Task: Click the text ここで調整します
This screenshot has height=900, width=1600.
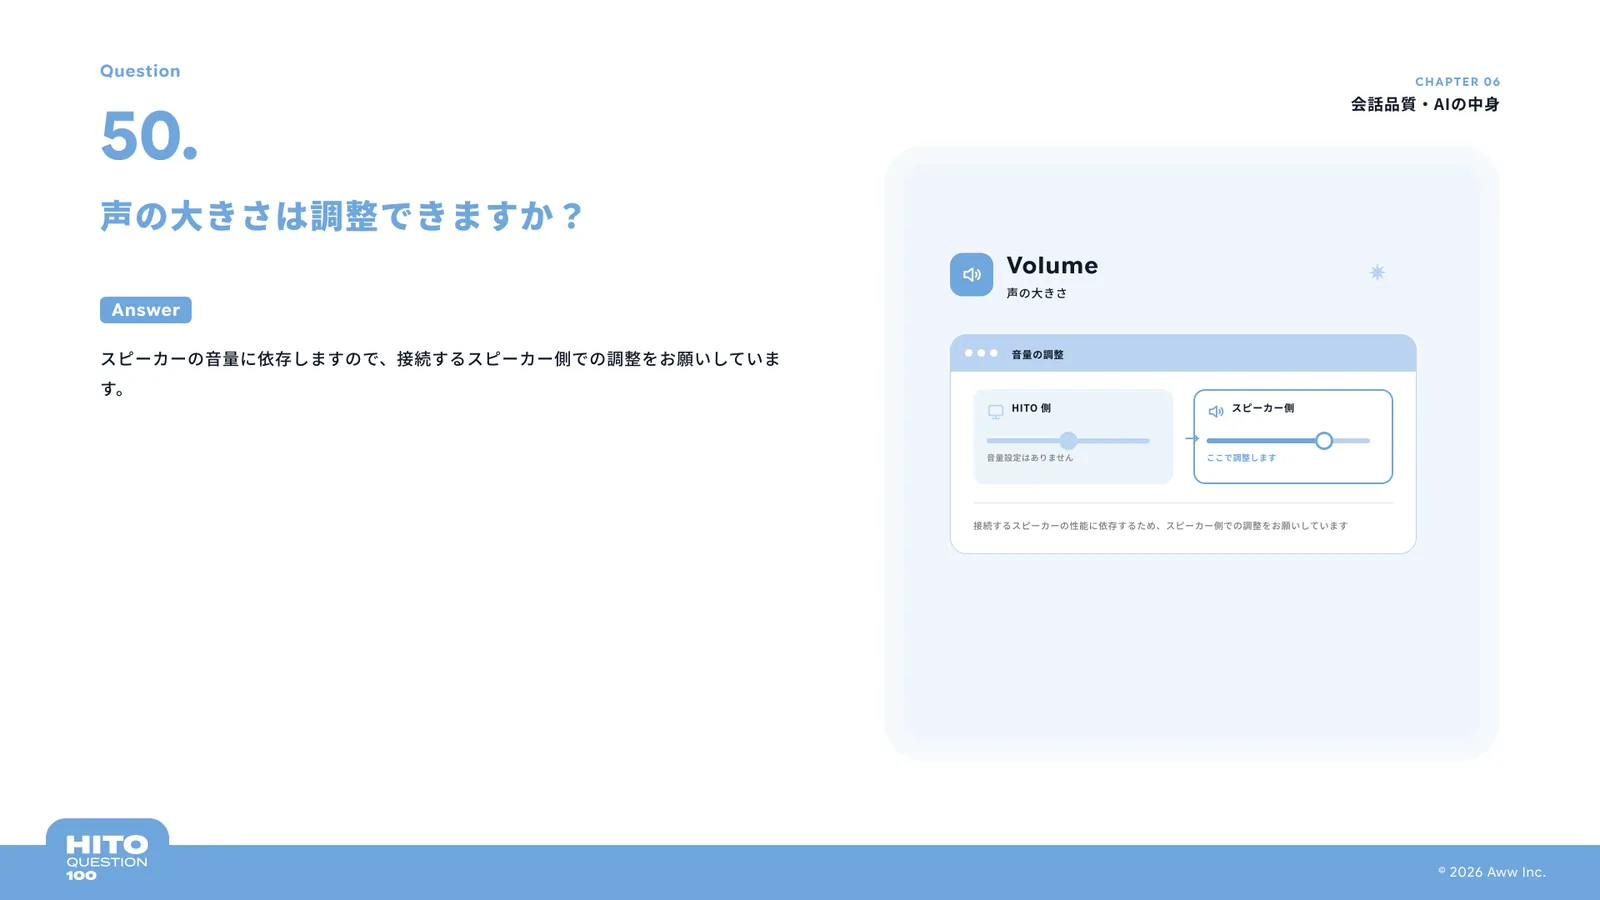Action: (x=1241, y=458)
